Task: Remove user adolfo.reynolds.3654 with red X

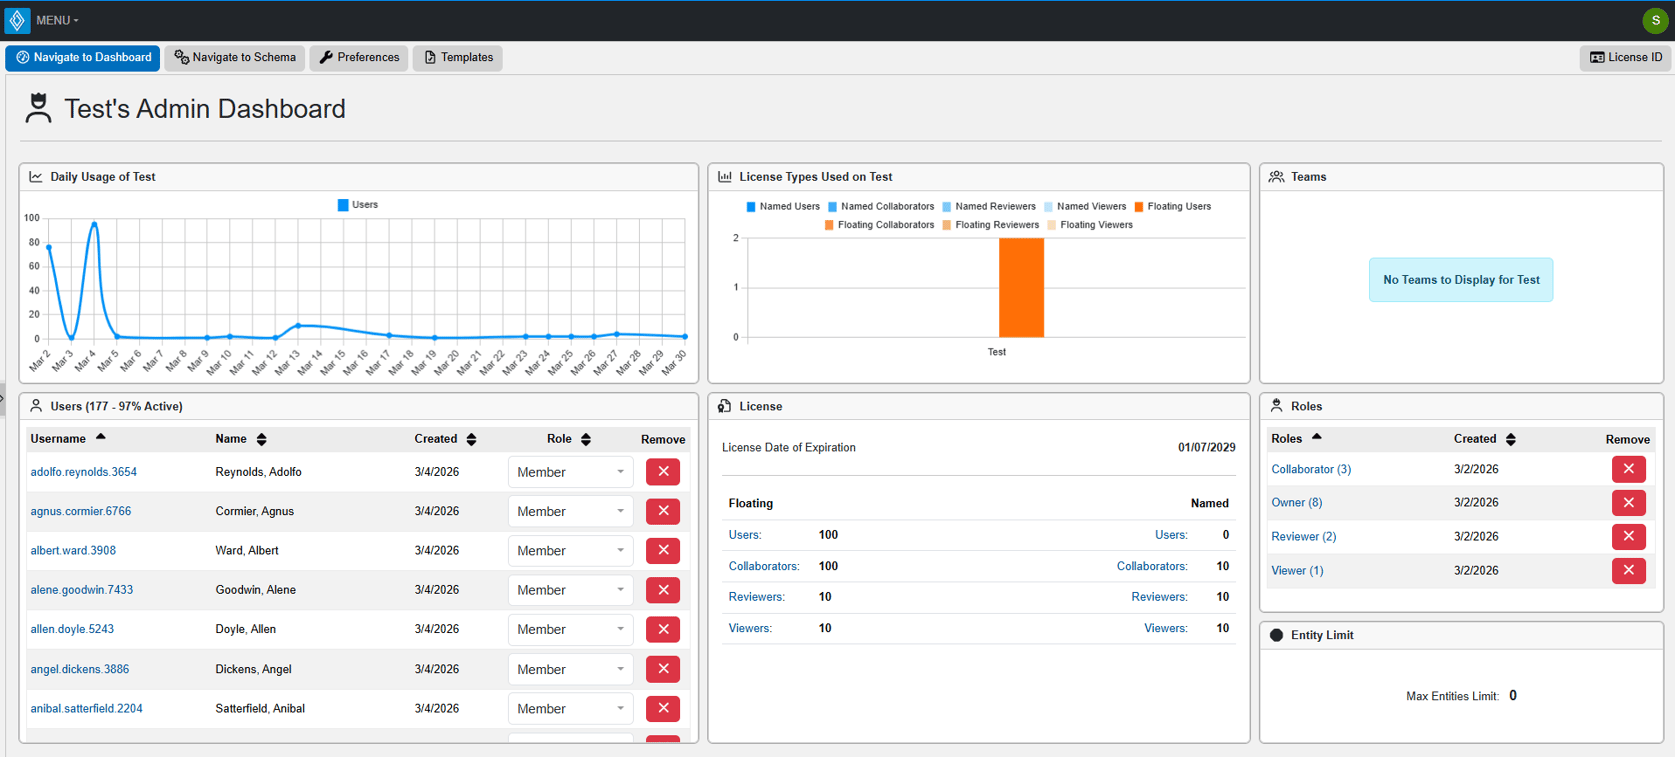Action: click(663, 472)
